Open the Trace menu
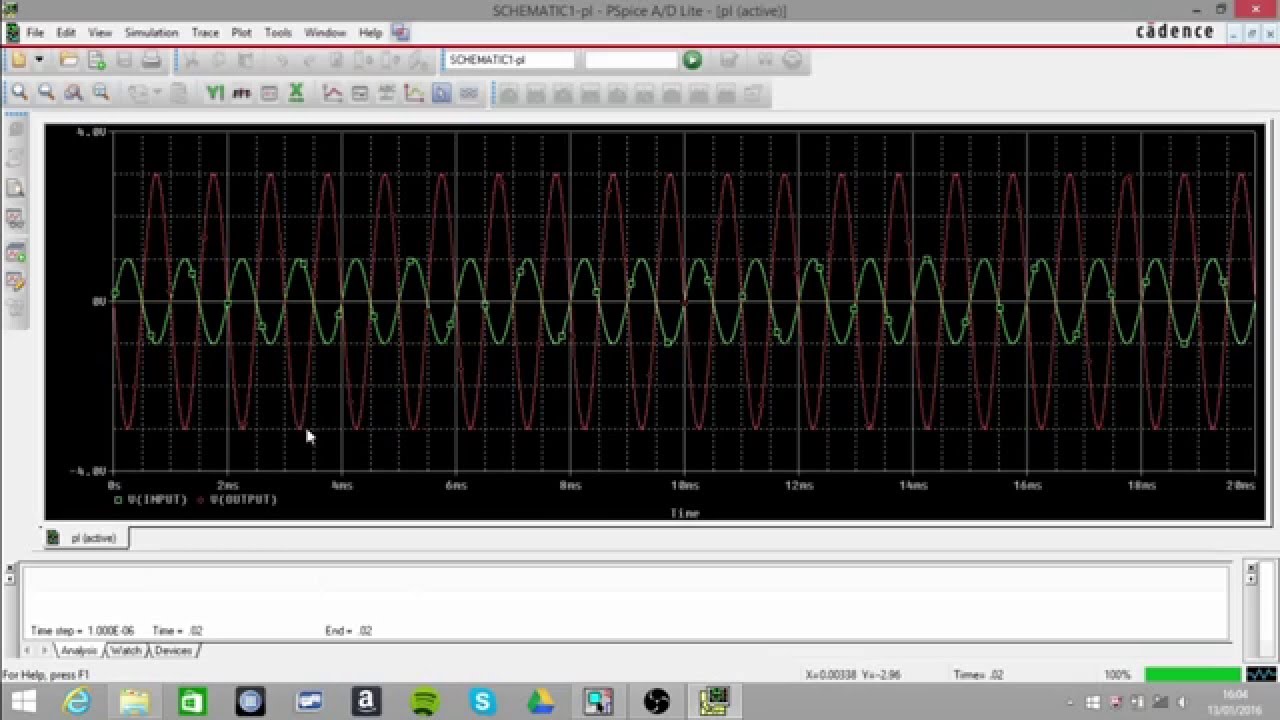This screenshot has width=1280, height=720. click(x=205, y=32)
